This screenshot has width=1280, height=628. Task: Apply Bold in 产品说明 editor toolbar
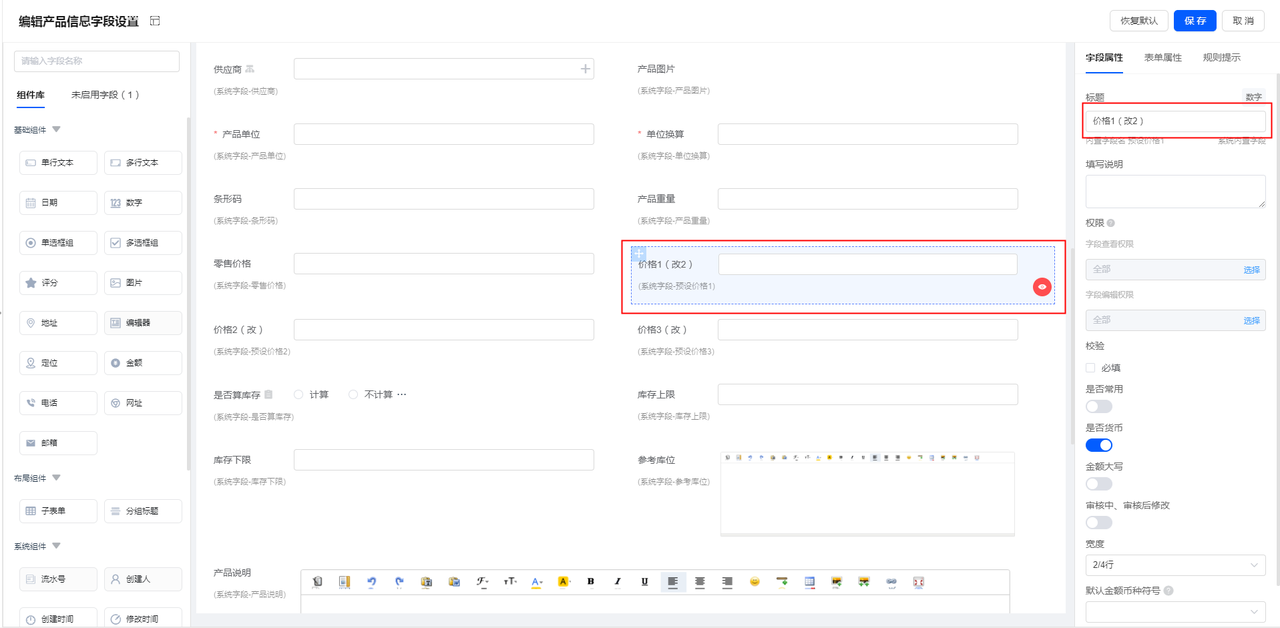point(591,581)
